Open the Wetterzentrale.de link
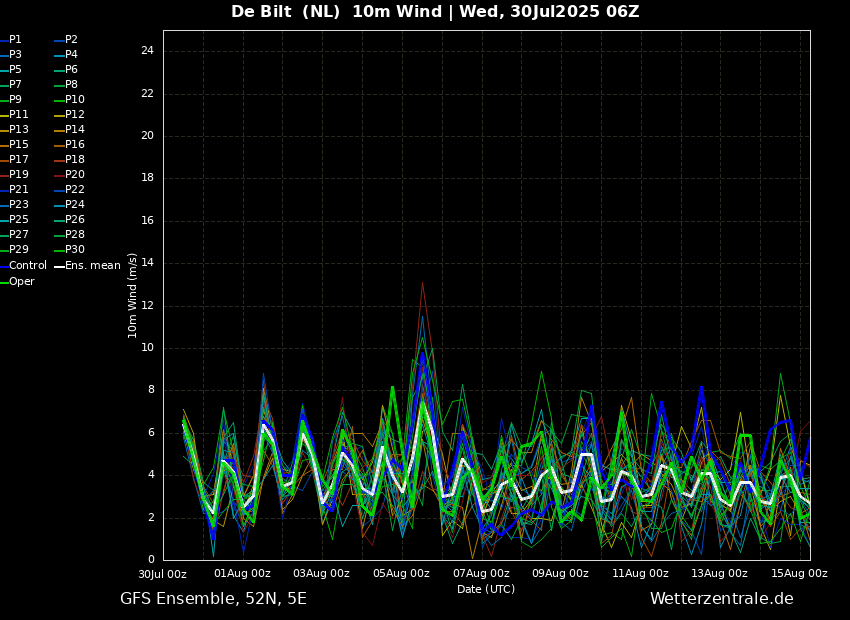The width and height of the screenshot is (850, 620). [x=721, y=599]
